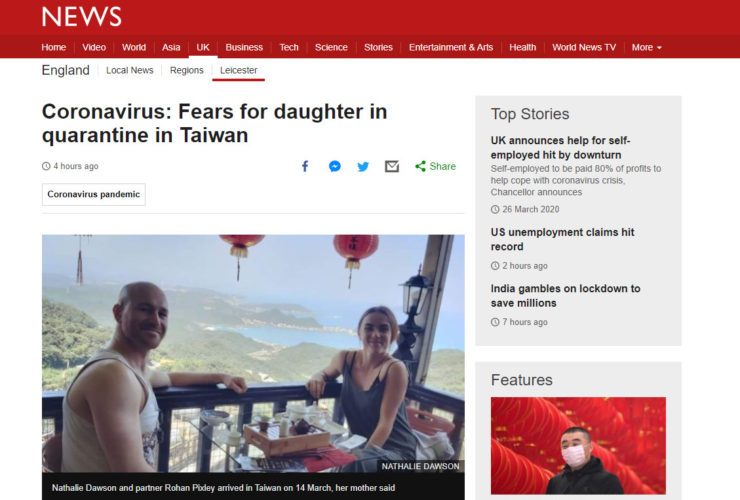The image size is (740, 500).
Task: Share article on Twitter icon
Action: point(363,166)
